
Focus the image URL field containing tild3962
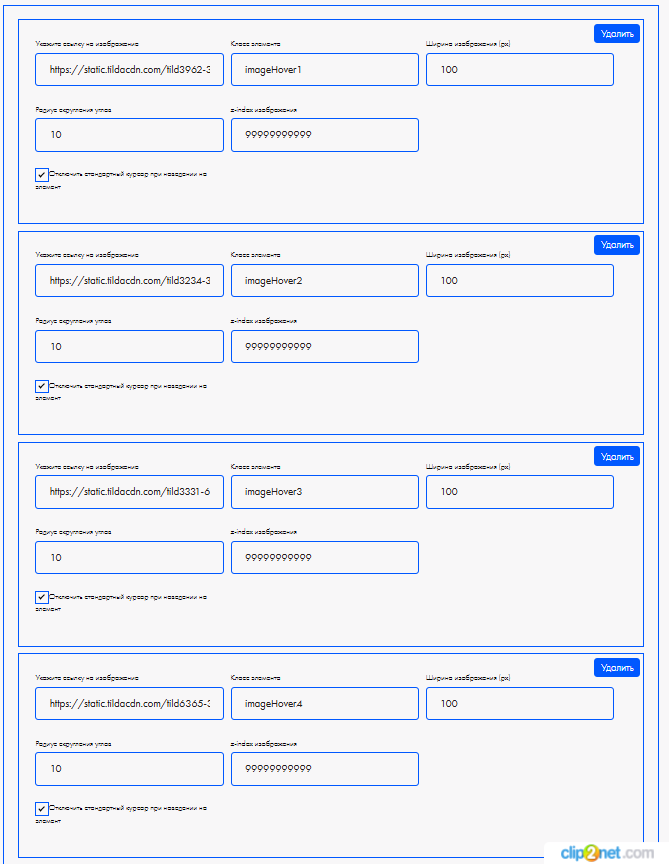coord(129,70)
